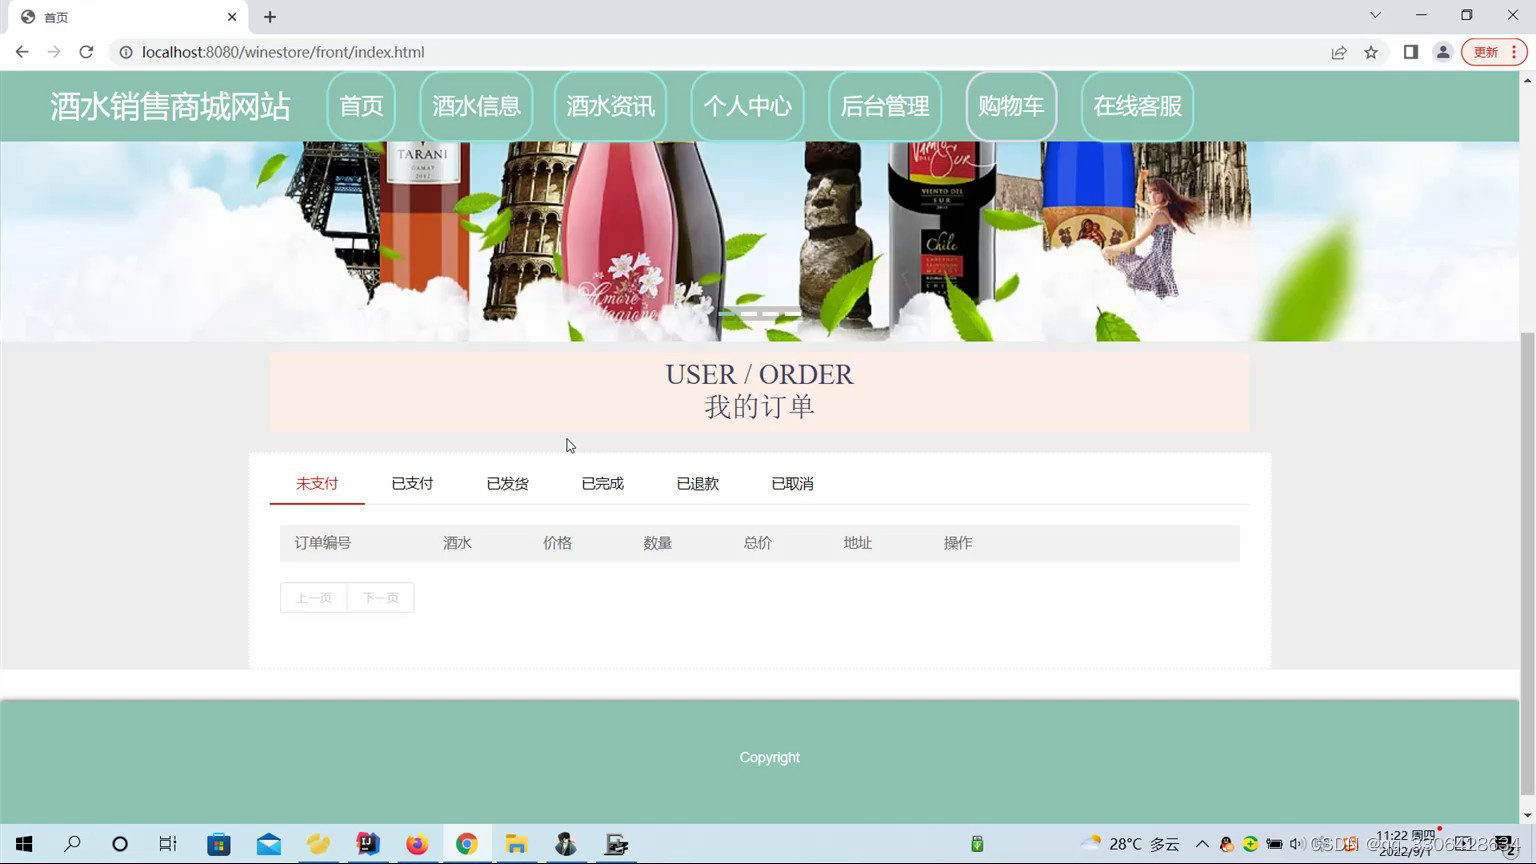Viewport: 1536px width, 864px height.
Task: Open the Windows Start menu
Action: (x=24, y=844)
